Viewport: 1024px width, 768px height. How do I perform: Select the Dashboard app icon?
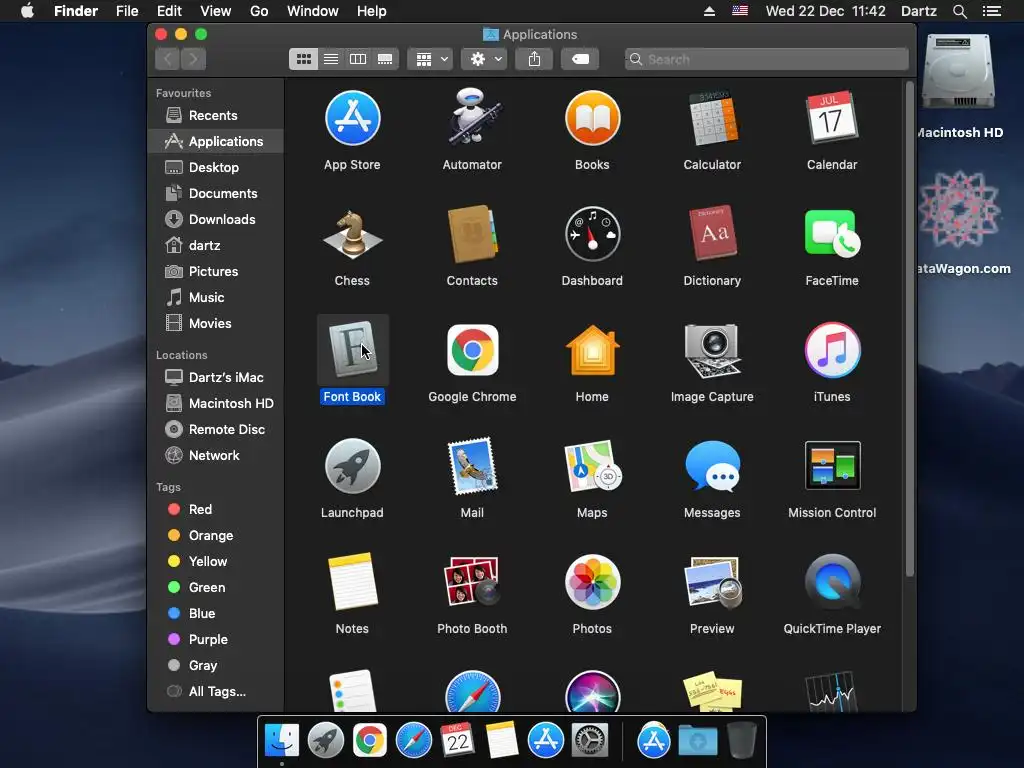point(592,234)
